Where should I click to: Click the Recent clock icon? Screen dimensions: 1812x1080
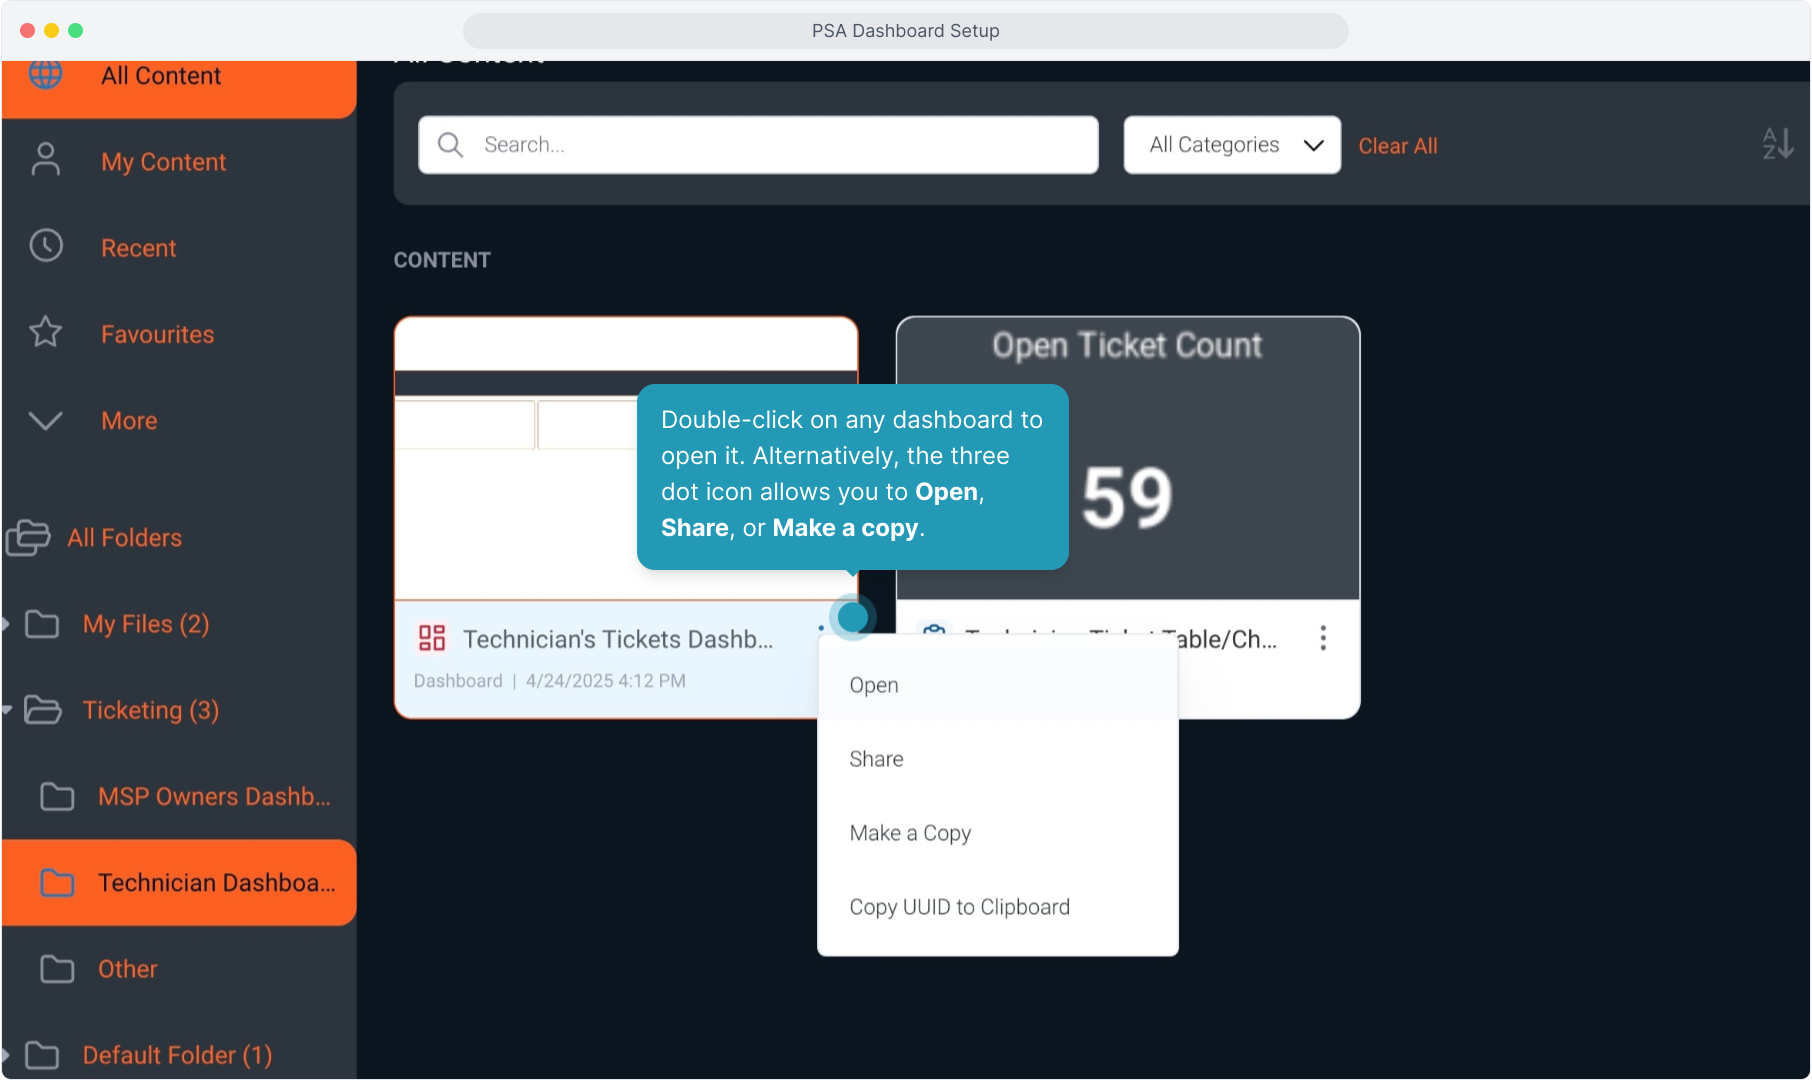pos(46,246)
